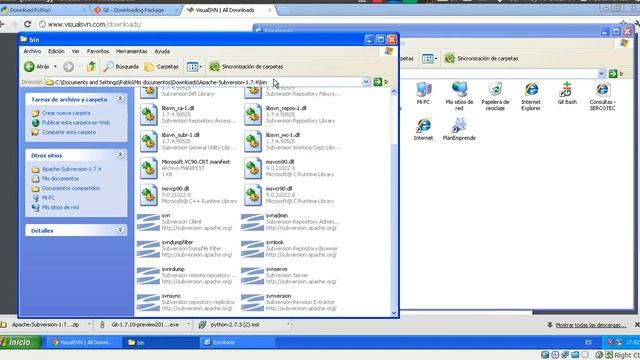The width and height of the screenshot is (640, 360).
Task: Select the svndumpfilter file icon
Action: 148,249
